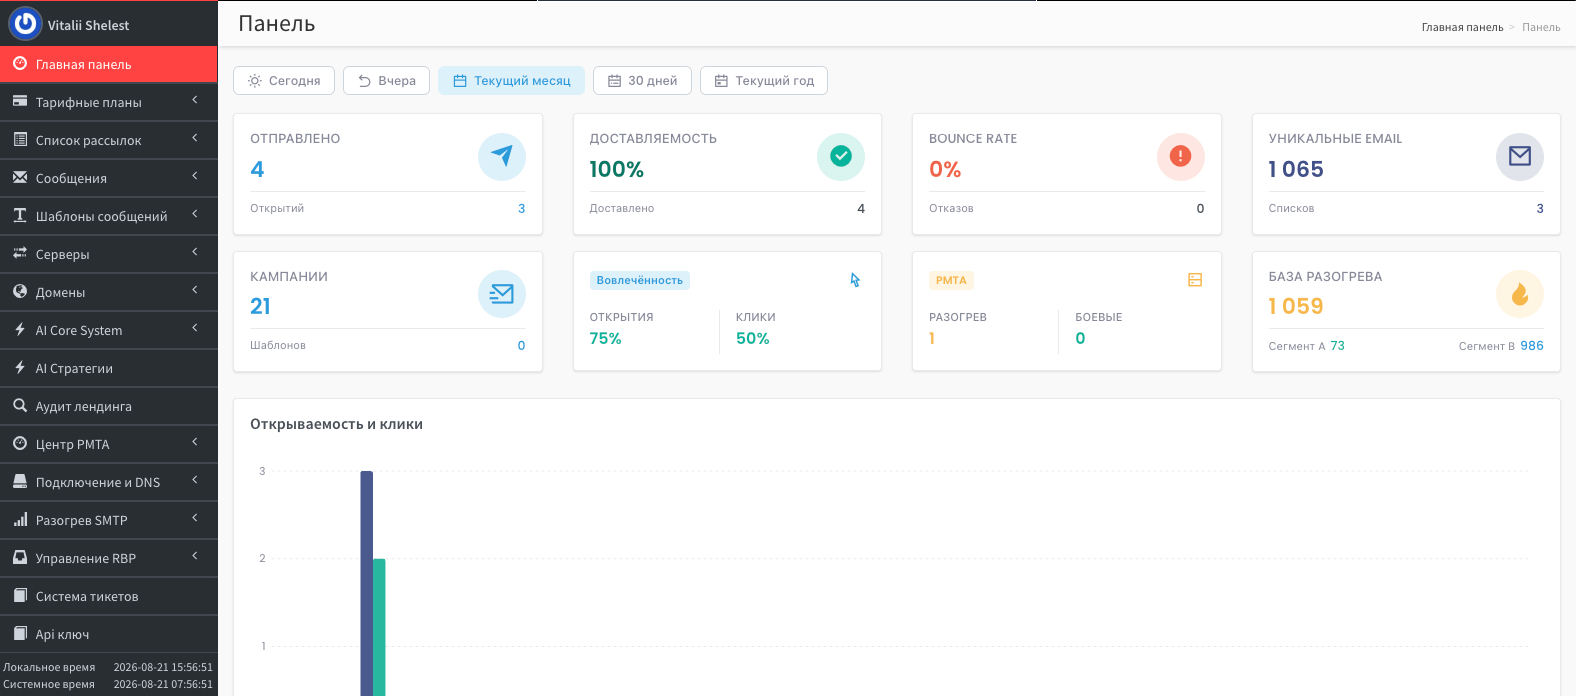Click the server icon in PMTA card

pos(1195,280)
